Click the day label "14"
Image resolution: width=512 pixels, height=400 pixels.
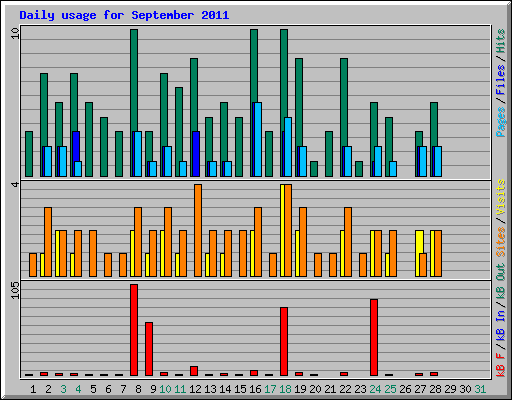225,389
